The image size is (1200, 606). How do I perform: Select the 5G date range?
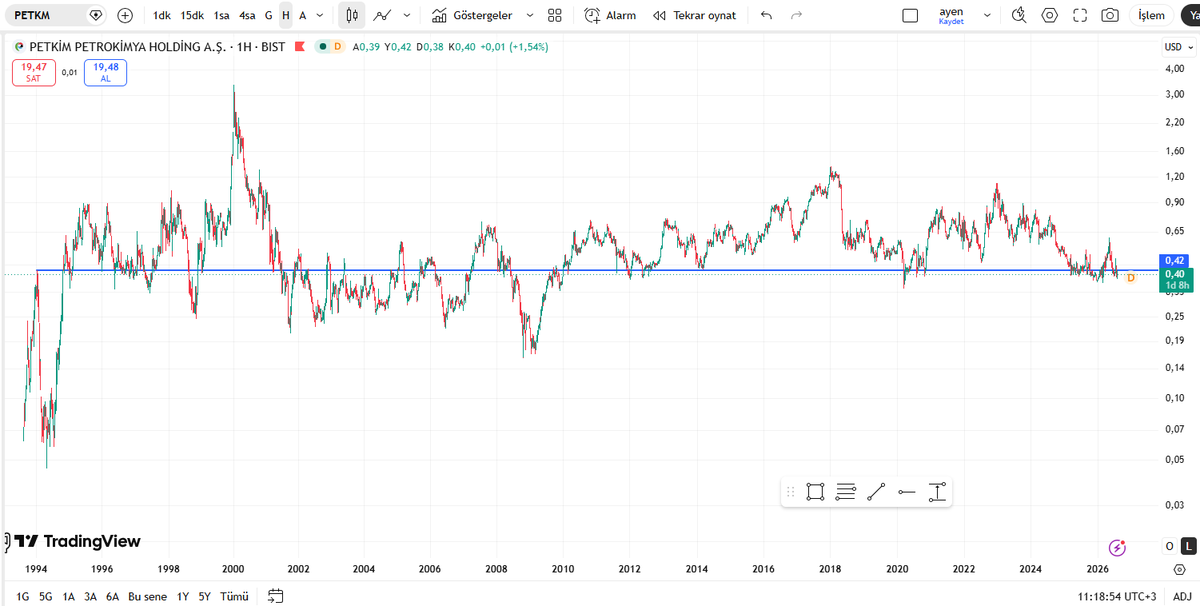pos(46,596)
